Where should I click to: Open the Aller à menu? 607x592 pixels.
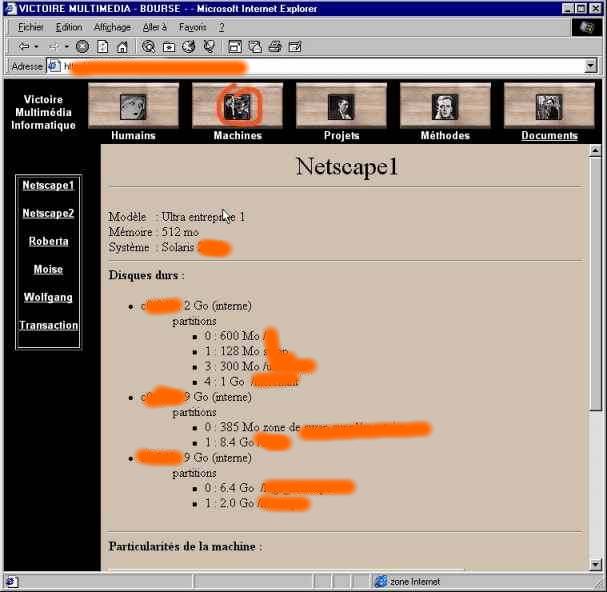click(155, 27)
